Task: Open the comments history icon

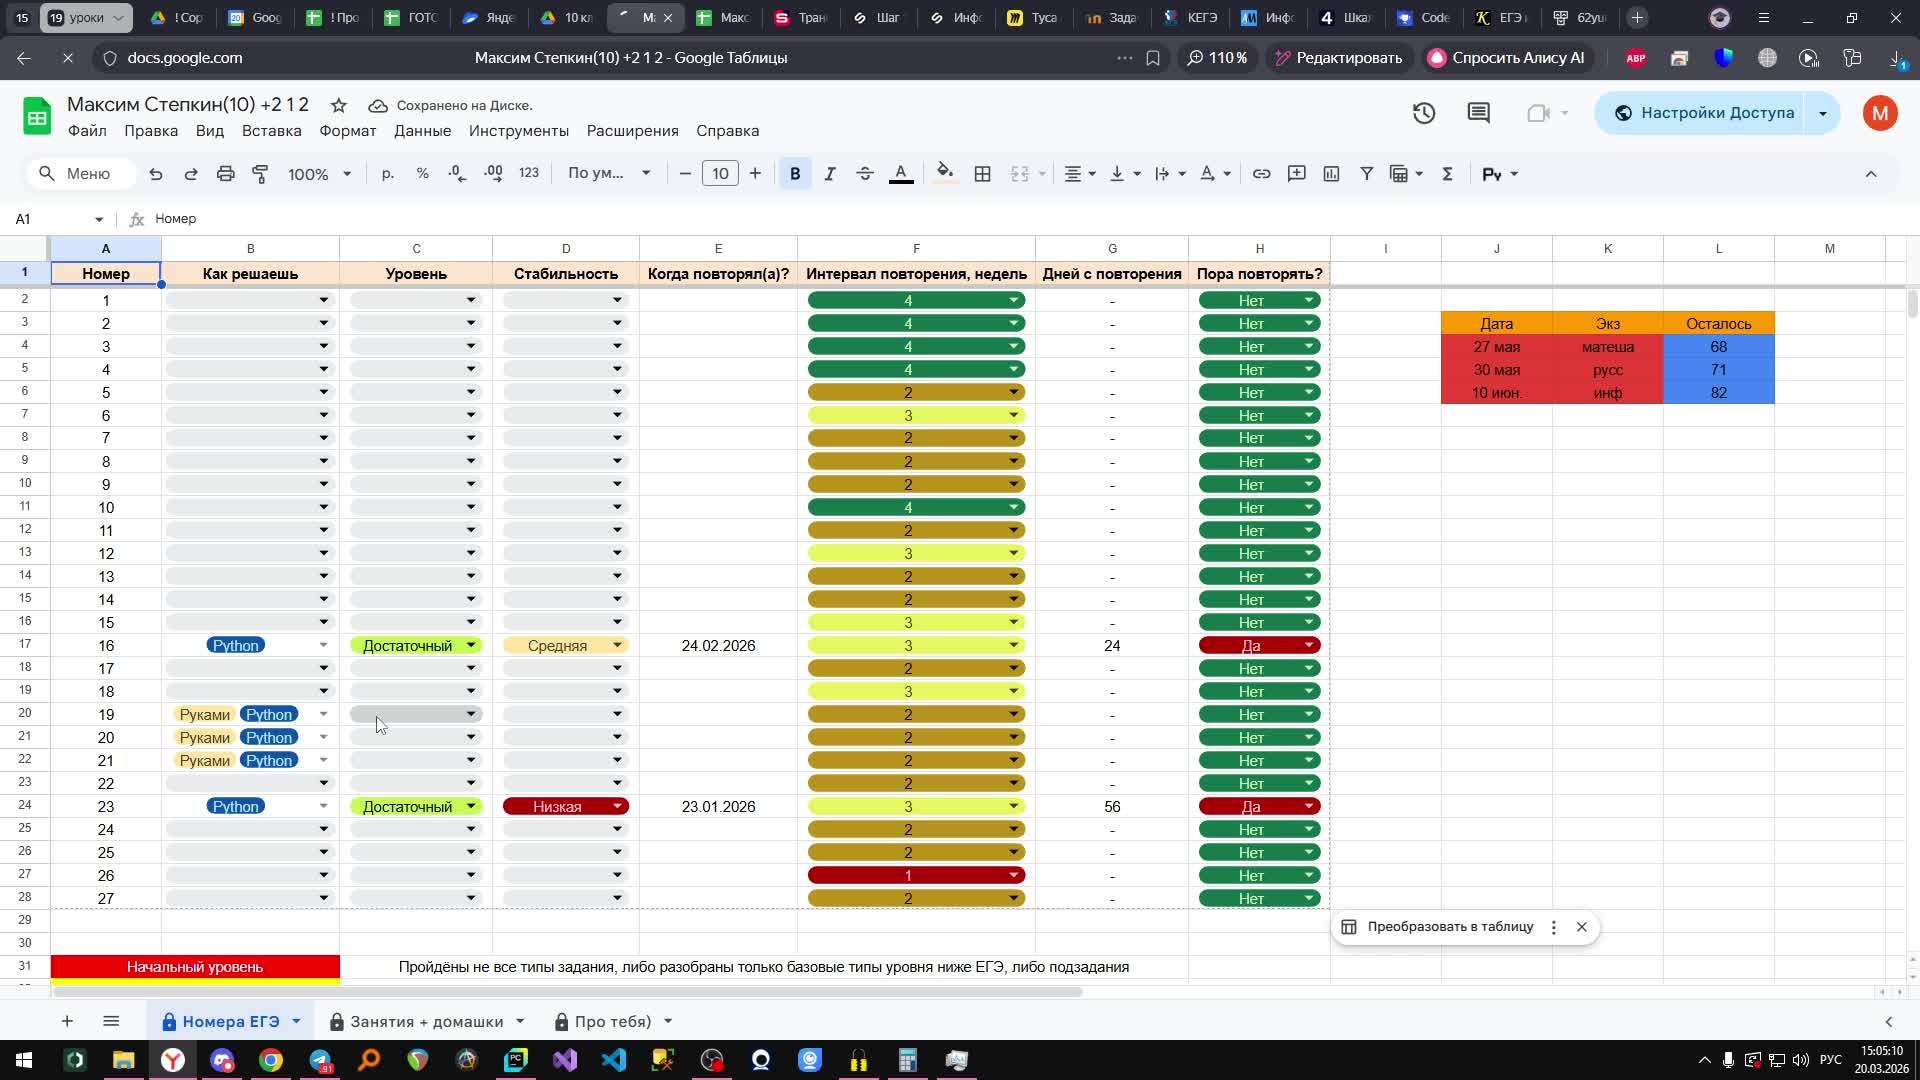Action: coord(1478,113)
